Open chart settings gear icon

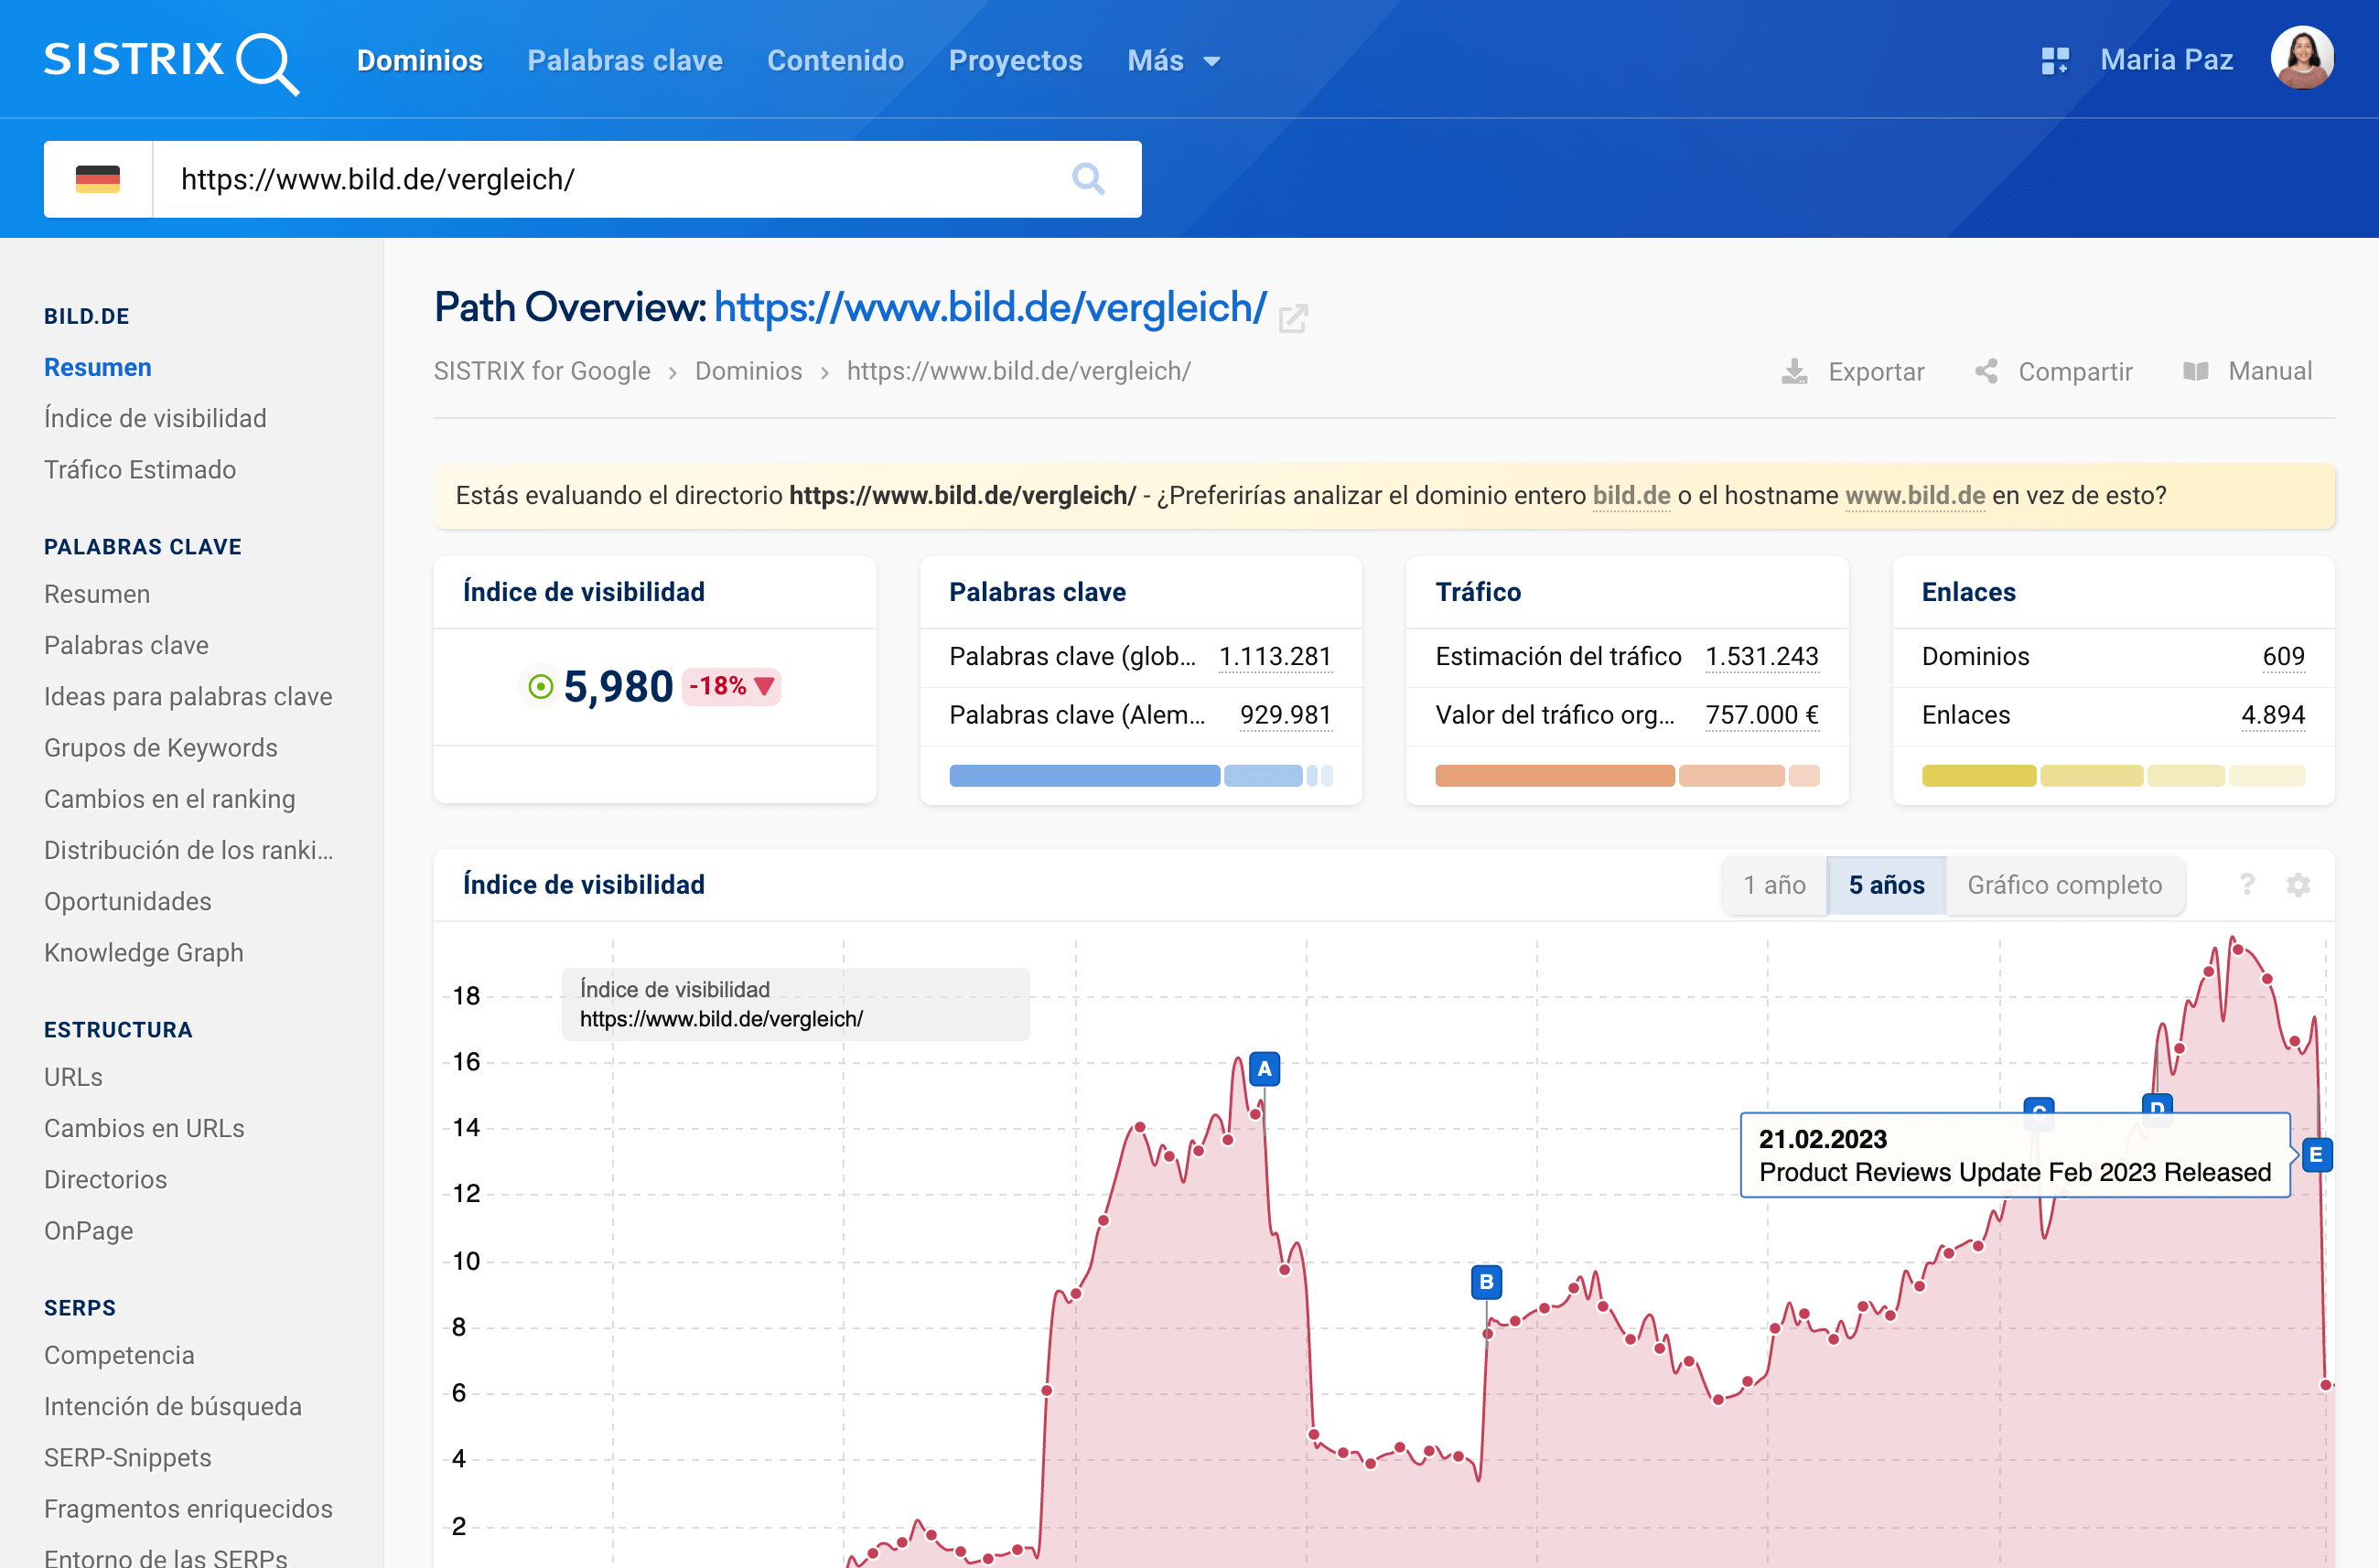point(2297,885)
